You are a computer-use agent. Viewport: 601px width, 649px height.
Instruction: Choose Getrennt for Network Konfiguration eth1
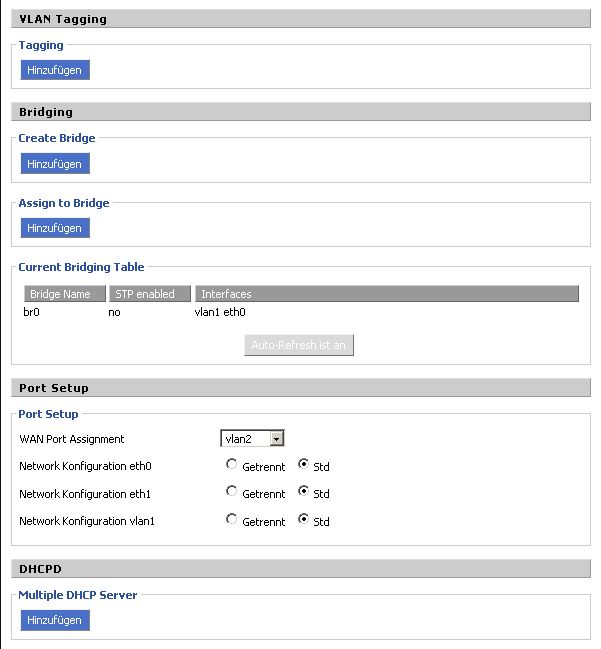coord(232,492)
